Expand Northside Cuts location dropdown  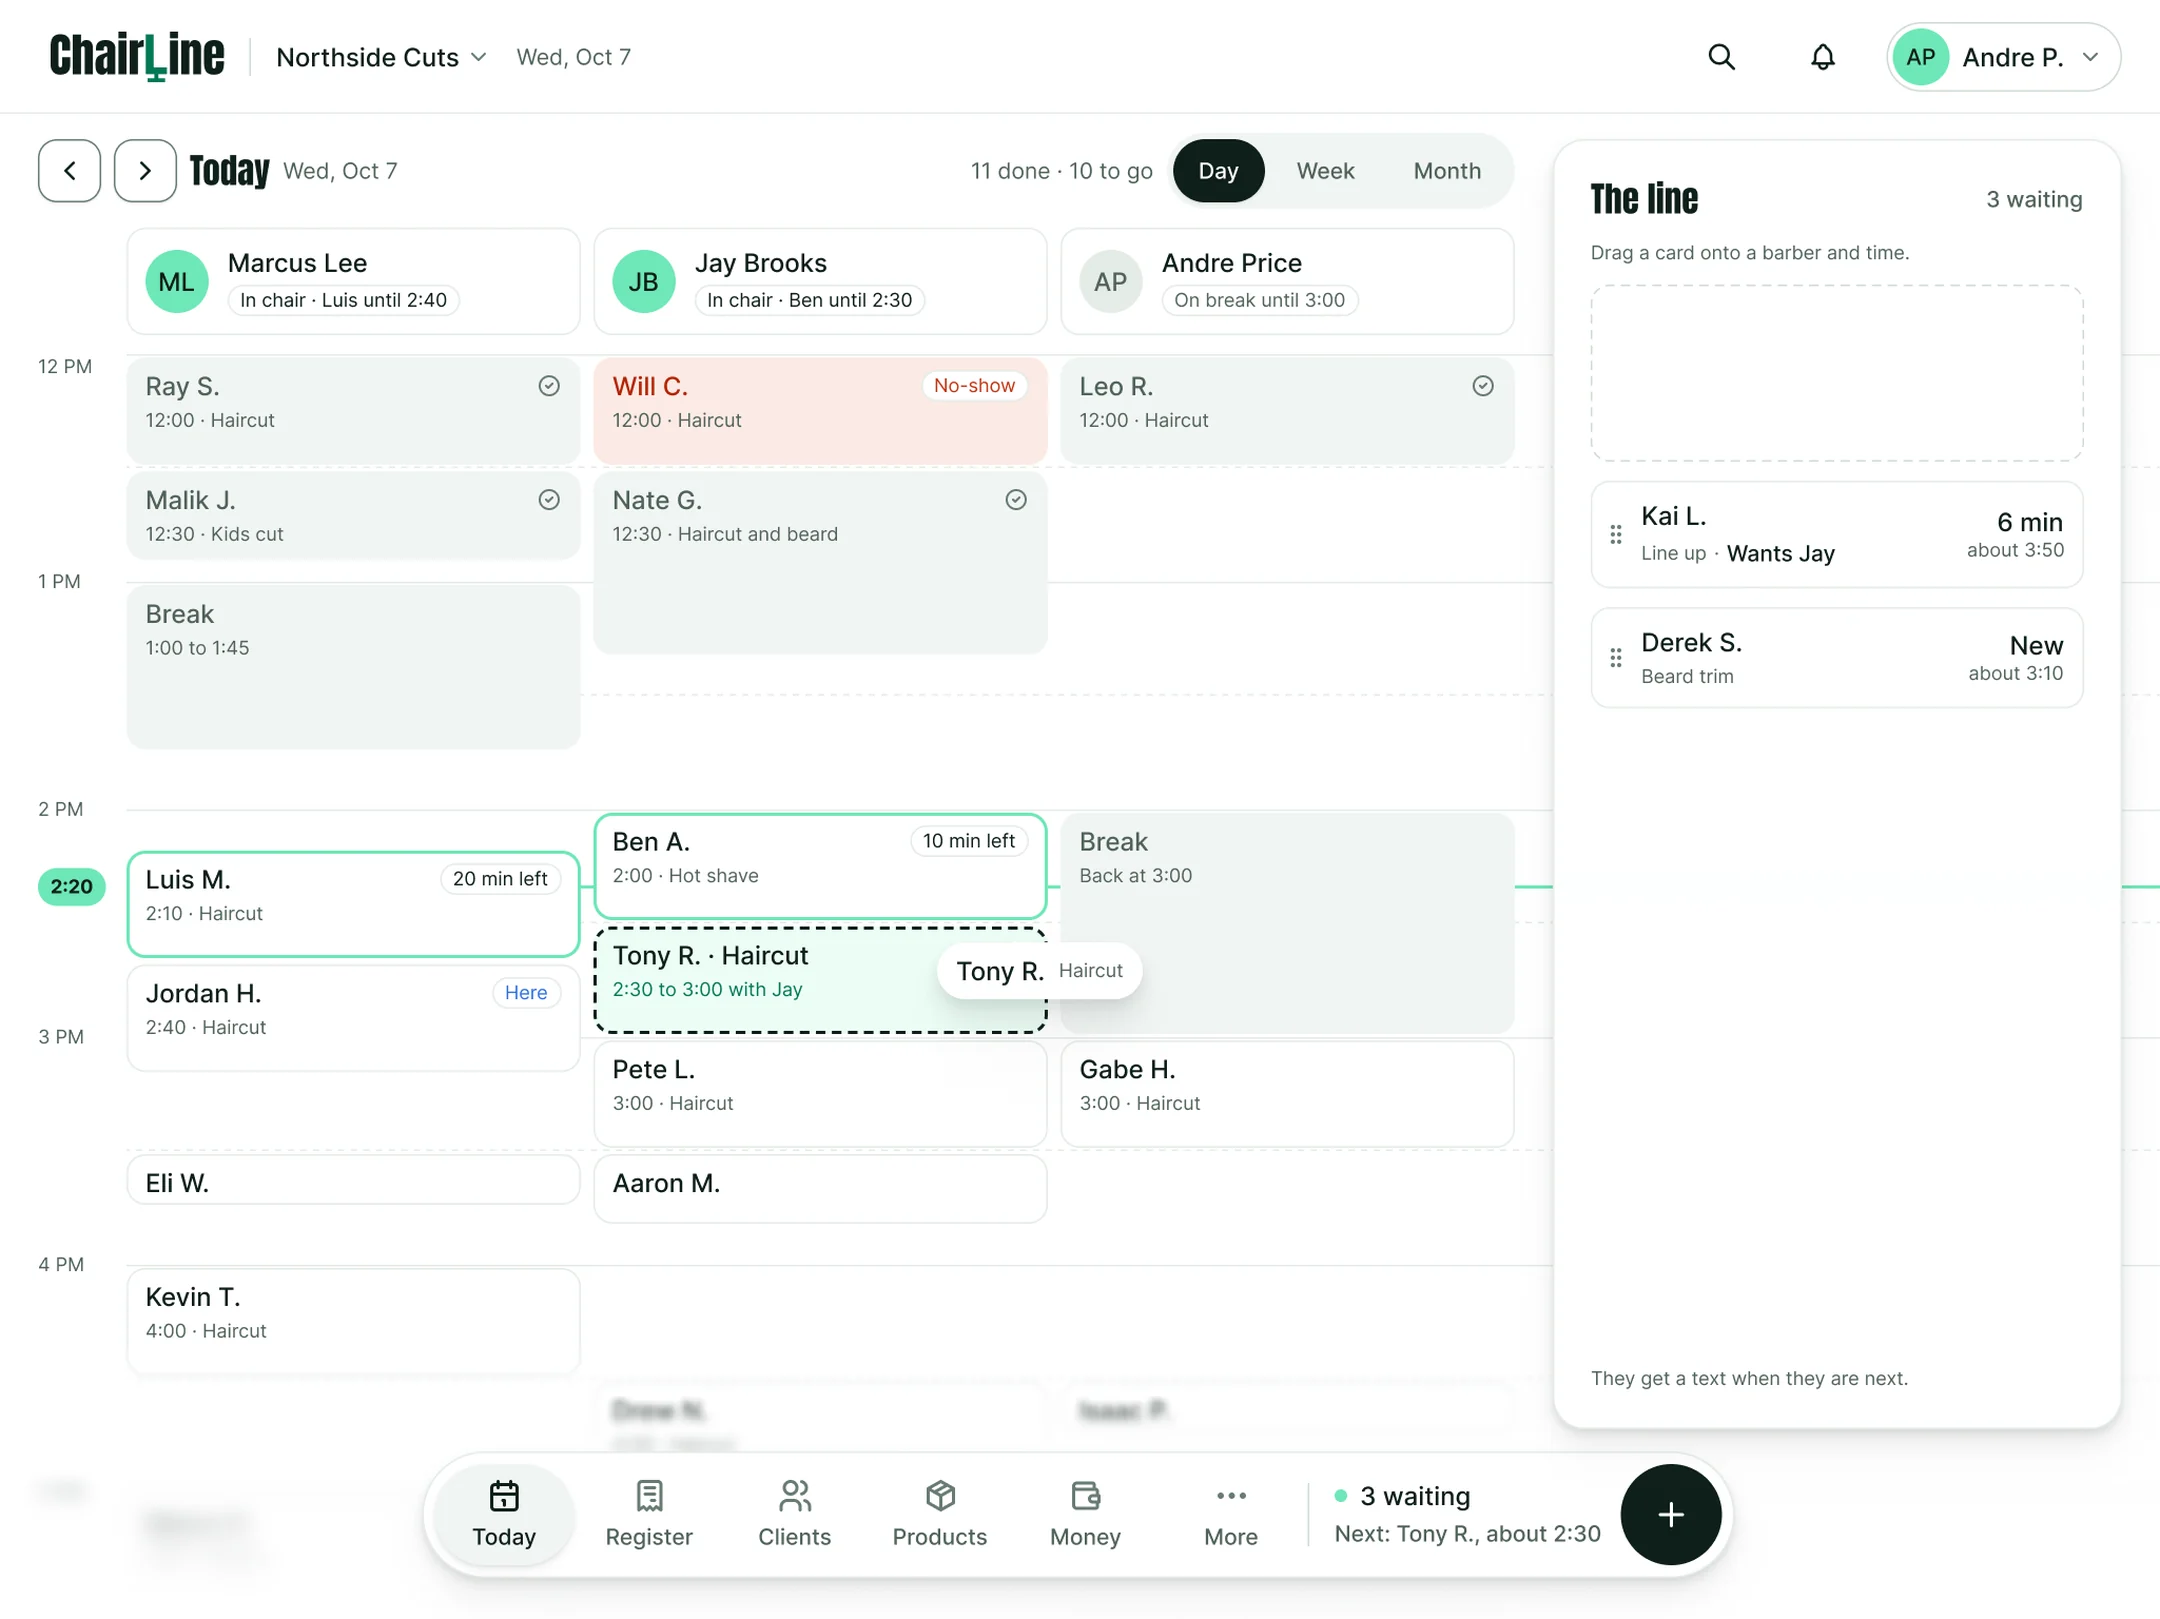tap(381, 57)
